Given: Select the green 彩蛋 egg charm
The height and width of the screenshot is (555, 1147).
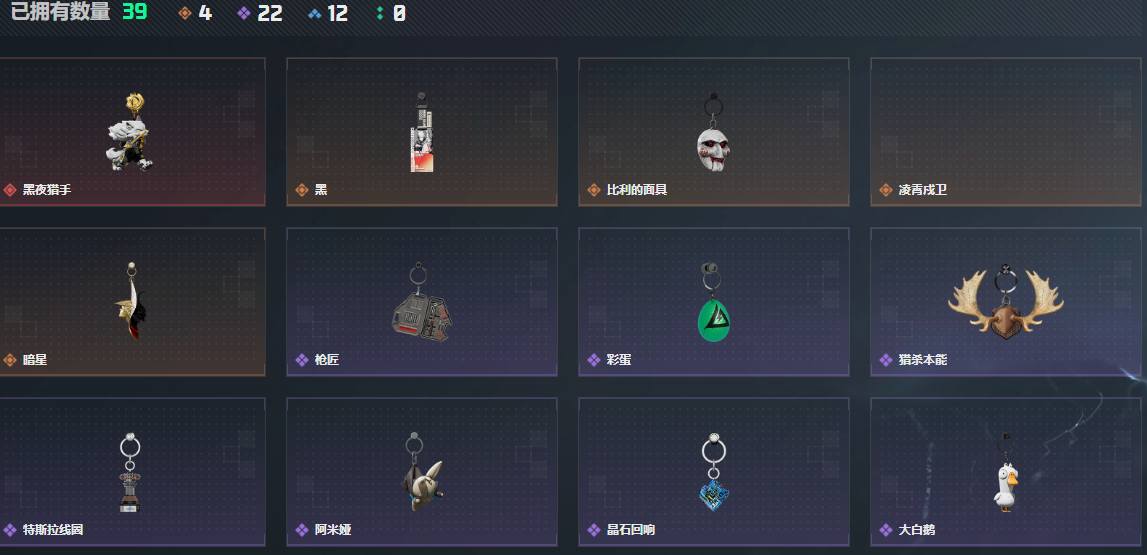Looking at the screenshot, I should [713, 302].
